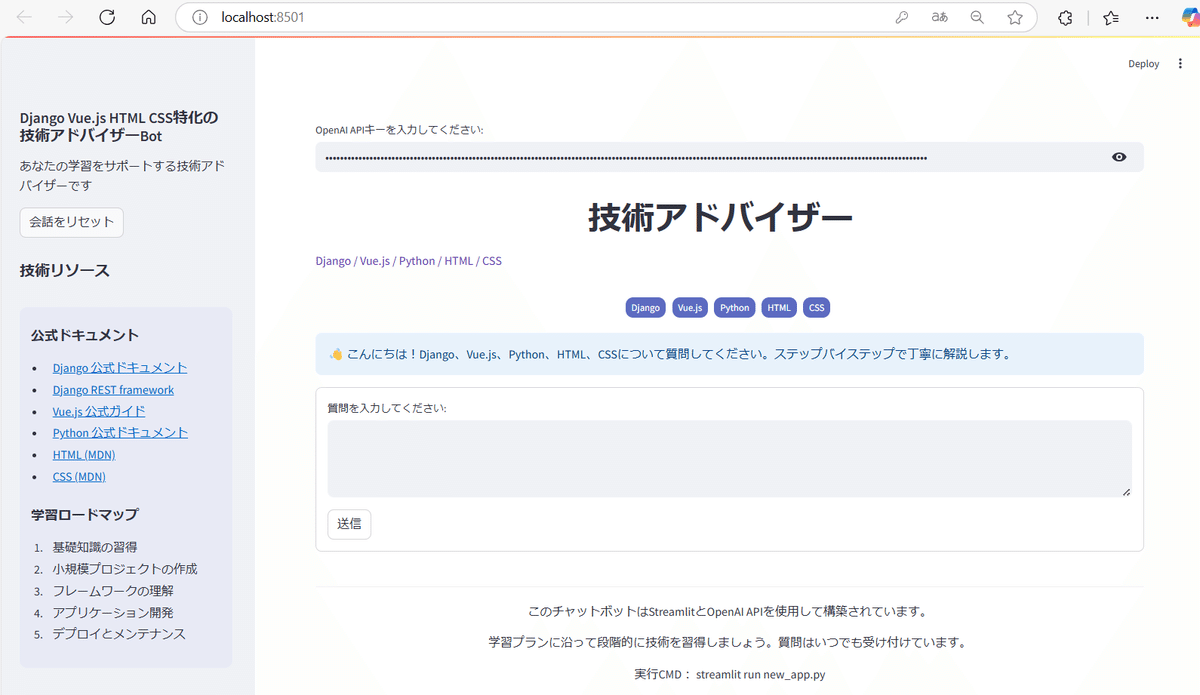Open the Django 公式ドキュメント link
Screen dimensions: 1200x695
coord(119,367)
